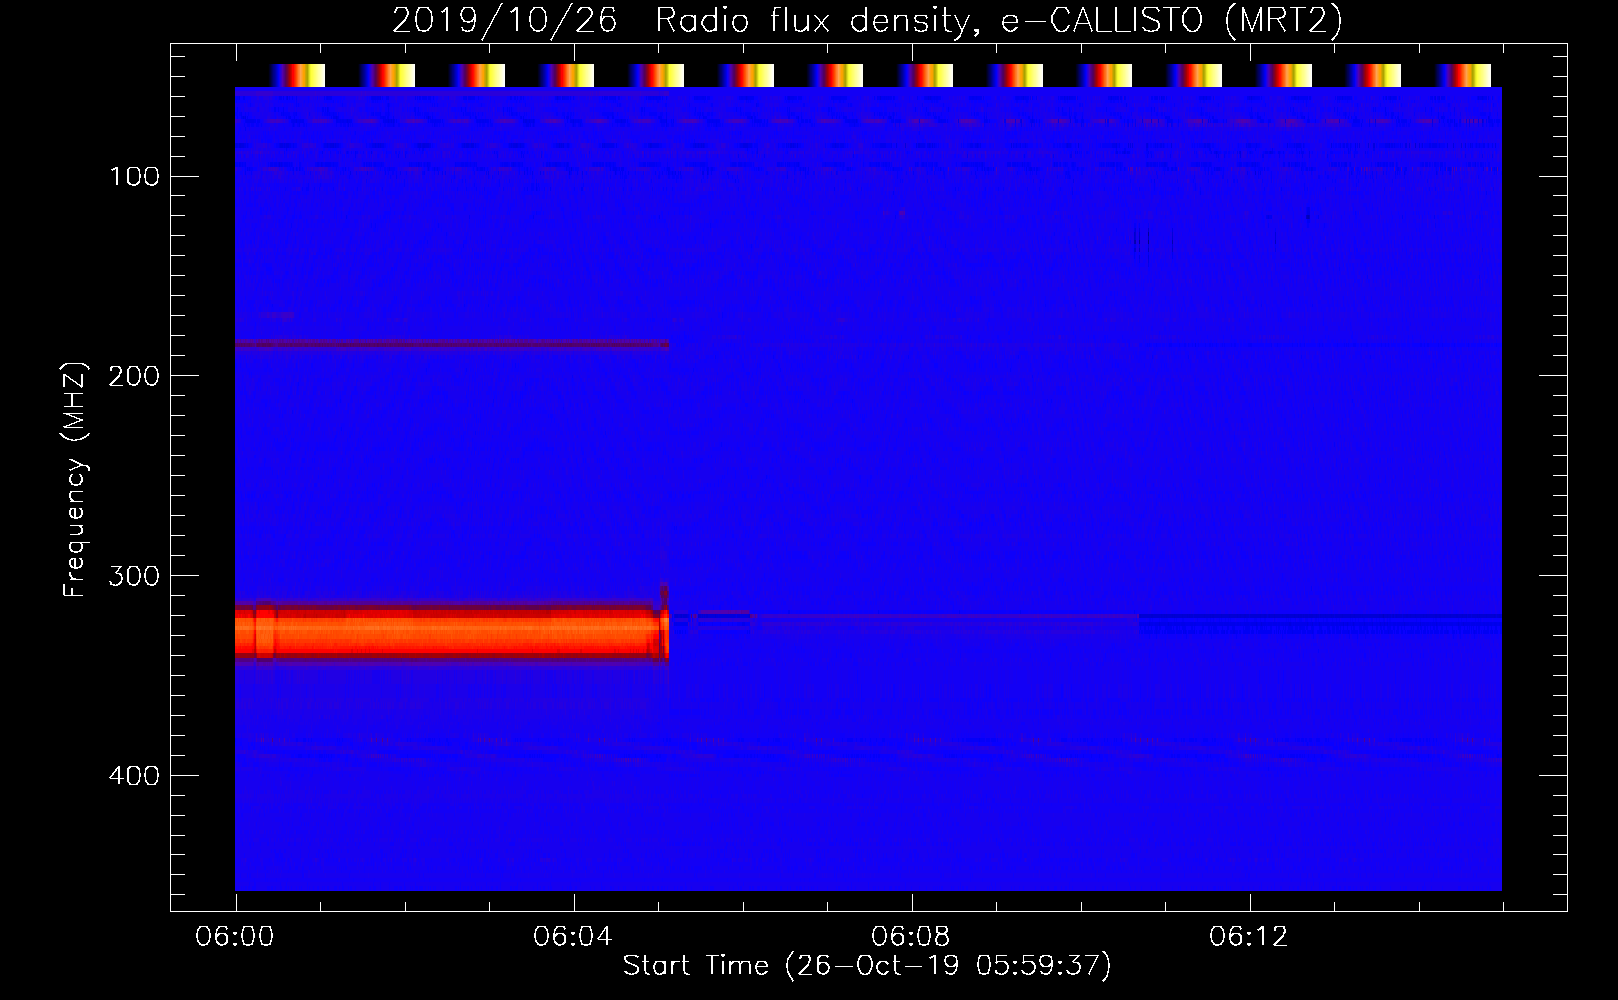The height and width of the screenshot is (1000, 1618).
Task: Click the '06:04' time tick label
Action: click(573, 937)
